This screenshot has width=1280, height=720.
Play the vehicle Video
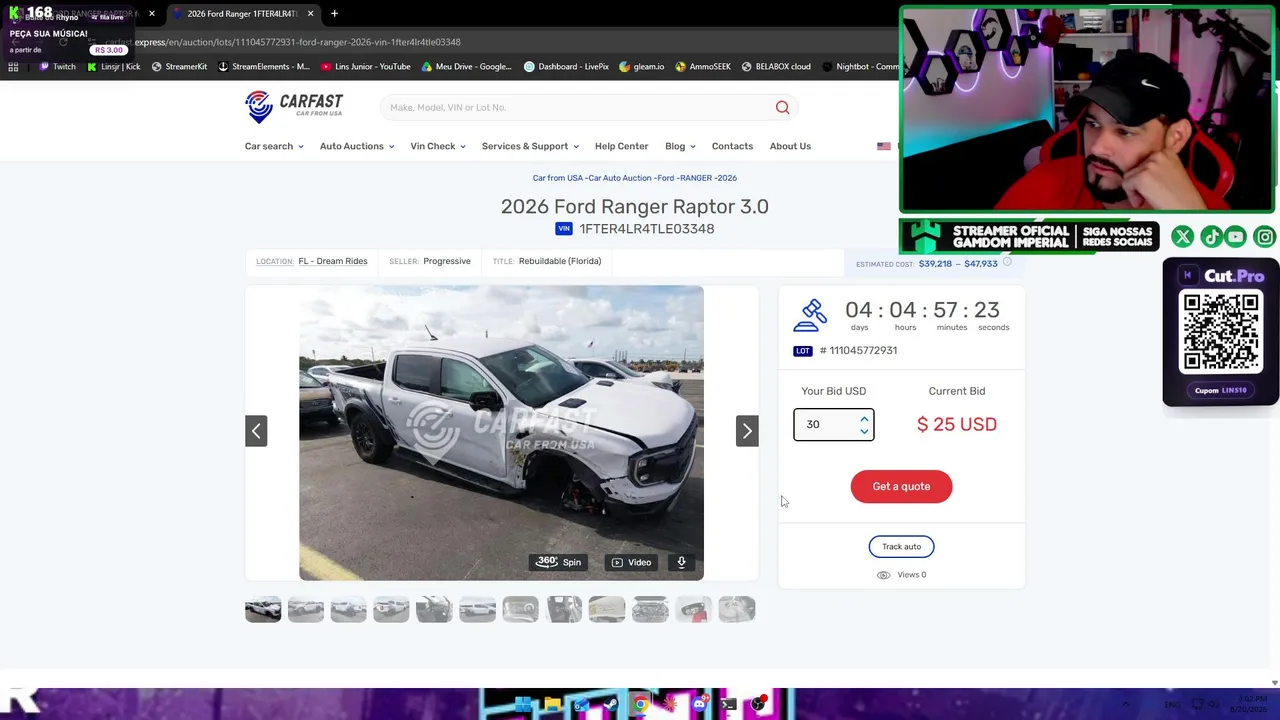click(x=631, y=562)
